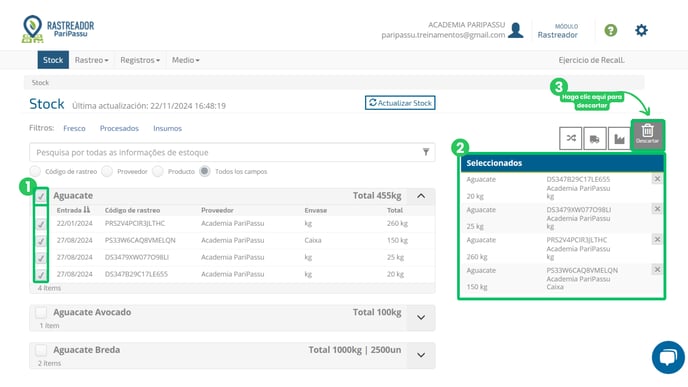The width and height of the screenshot is (688, 387).
Task: Expand the Aguacate Avocado group
Action: click(x=421, y=317)
